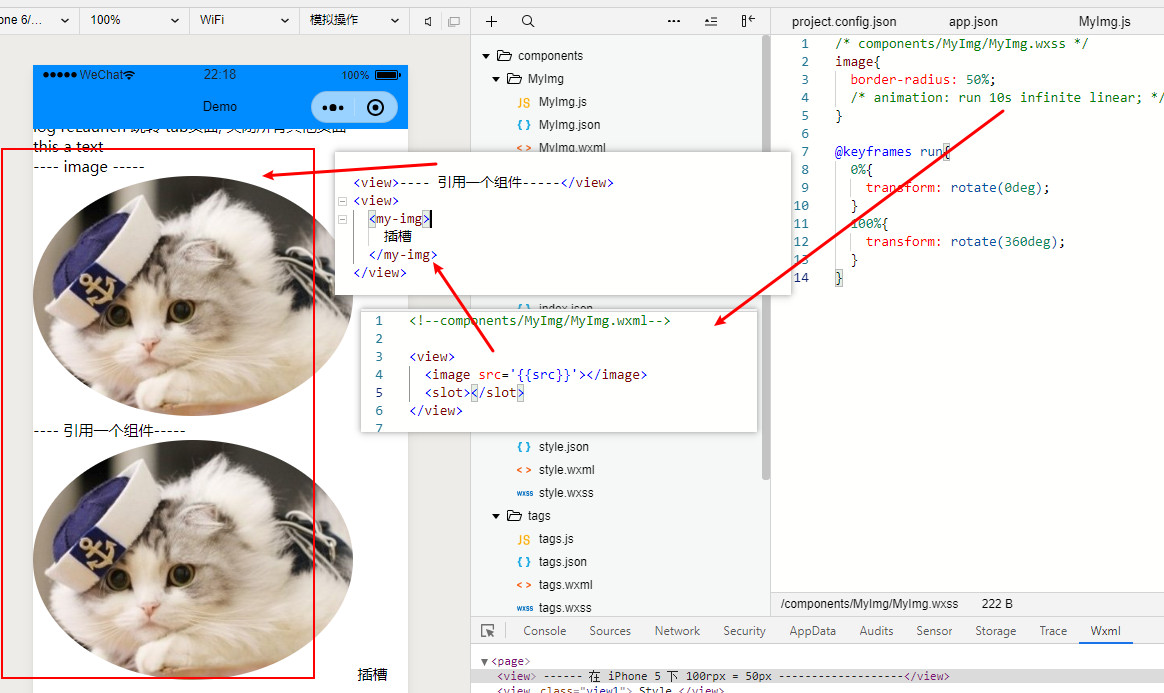Switch to app.json editor tab

click(973, 22)
